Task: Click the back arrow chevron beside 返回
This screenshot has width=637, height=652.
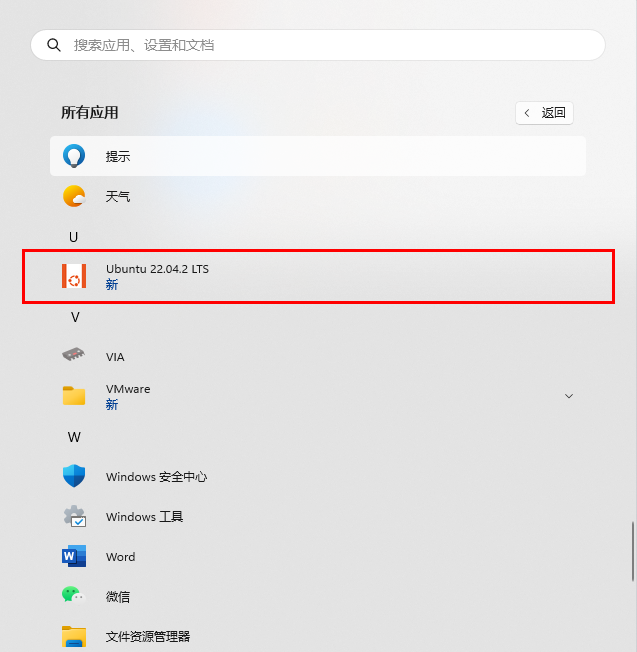Action: [527, 113]
